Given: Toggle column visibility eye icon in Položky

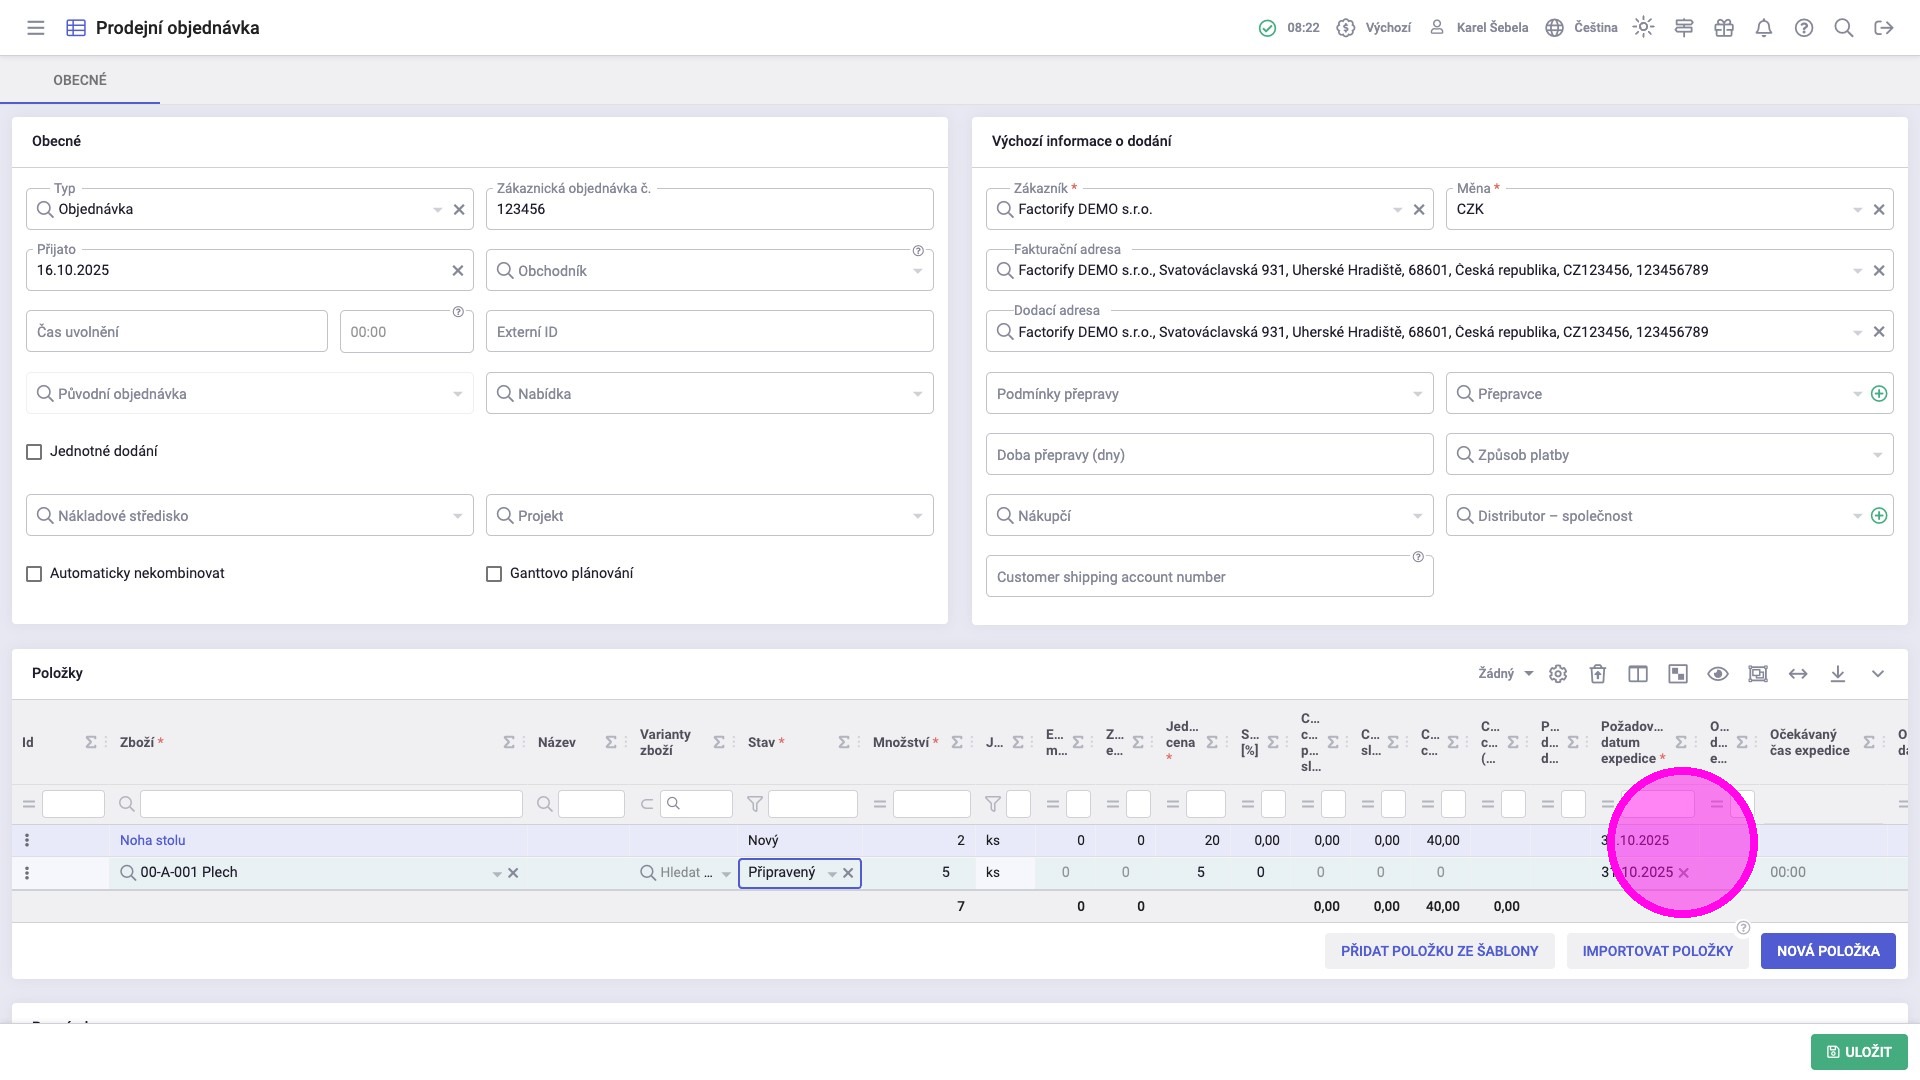Looking at the screenshot, I should (x=1718, y=674).
